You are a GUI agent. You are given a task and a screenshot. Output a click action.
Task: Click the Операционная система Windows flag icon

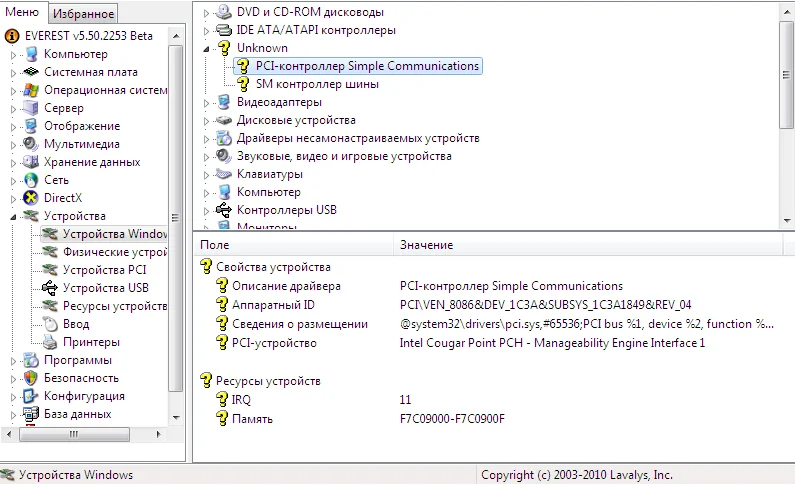coord(31,90)
